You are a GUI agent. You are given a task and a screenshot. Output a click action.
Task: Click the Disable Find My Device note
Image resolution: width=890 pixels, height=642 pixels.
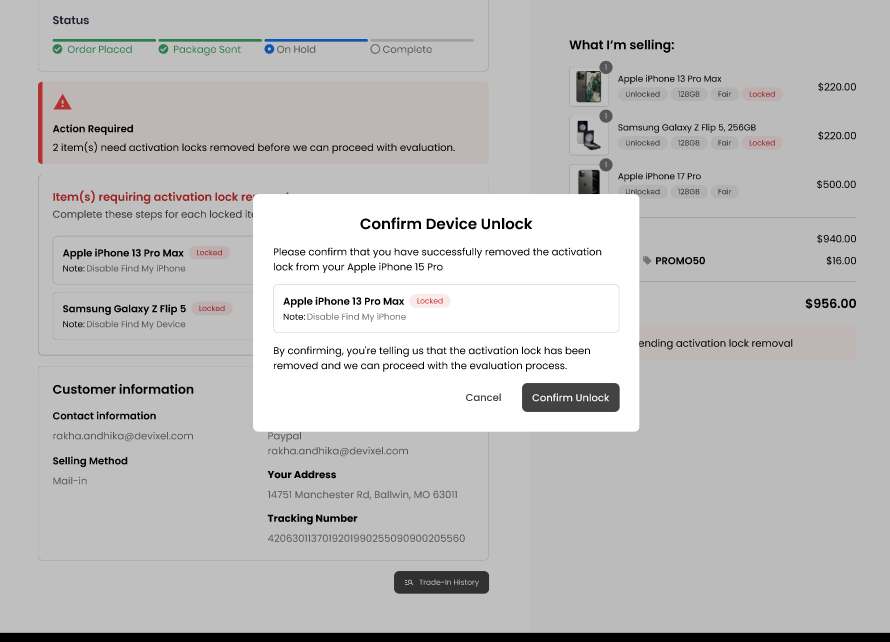(136, 324)
